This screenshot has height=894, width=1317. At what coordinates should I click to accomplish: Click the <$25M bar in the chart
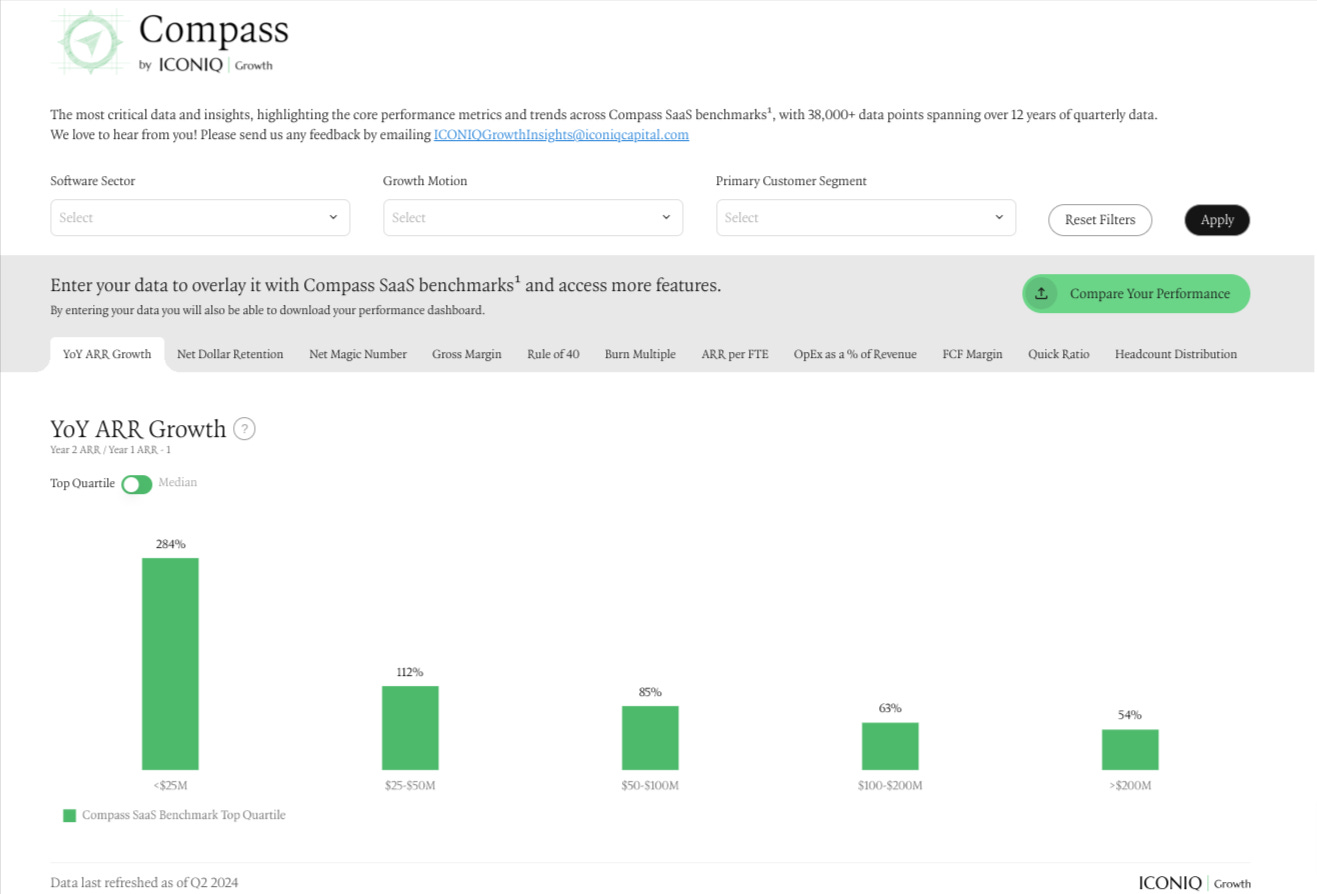[170, 663]
